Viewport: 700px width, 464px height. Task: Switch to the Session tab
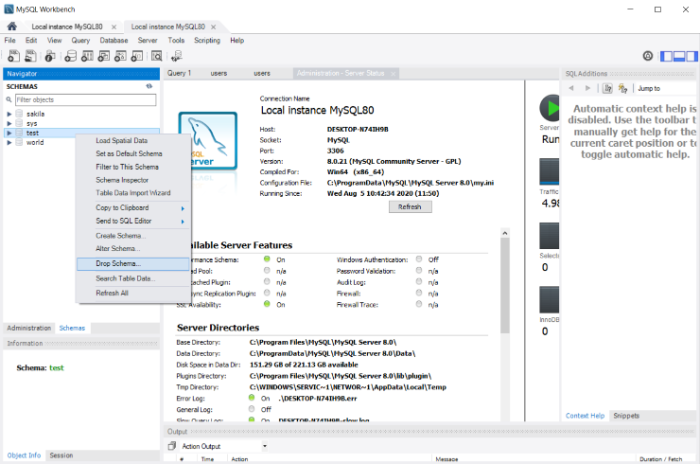pos(61,455)
